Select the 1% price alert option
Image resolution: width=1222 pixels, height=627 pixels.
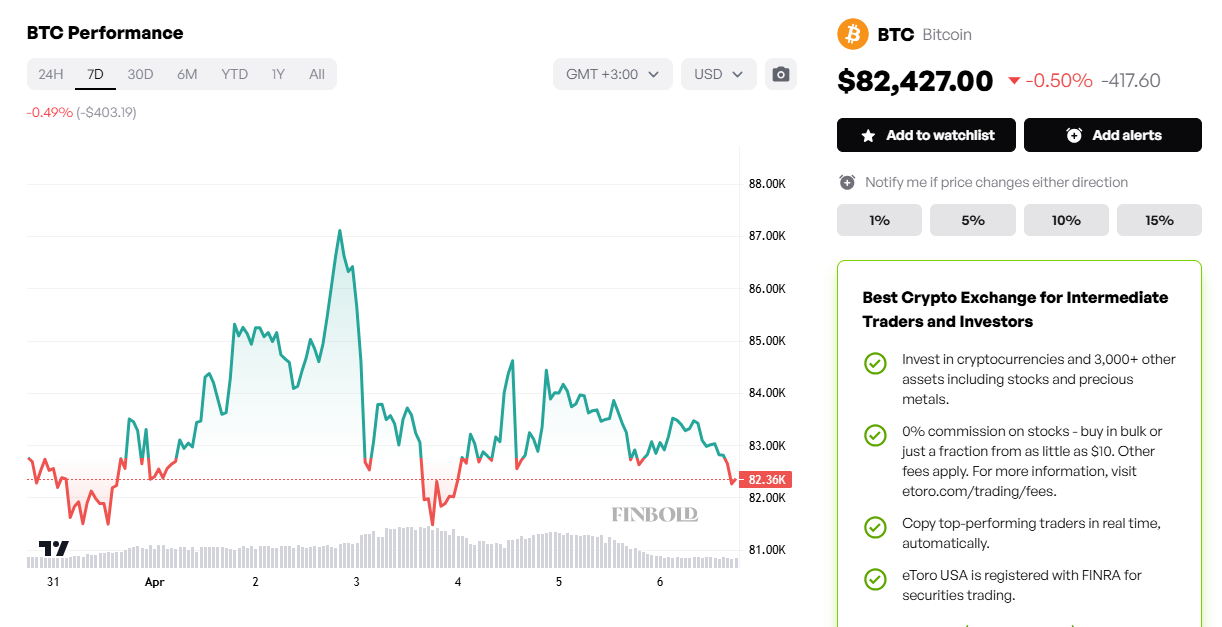pyautogui.click(x=879, y=220)
